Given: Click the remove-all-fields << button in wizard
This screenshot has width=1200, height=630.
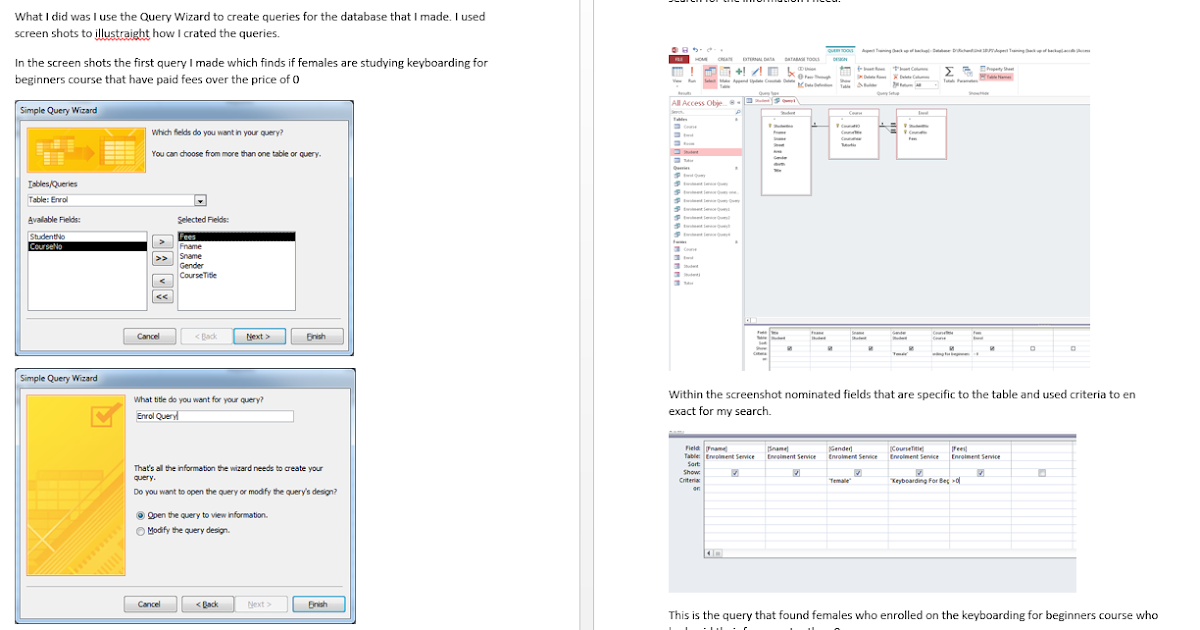Looking at the screenshot, I should (x=162, y=296).
